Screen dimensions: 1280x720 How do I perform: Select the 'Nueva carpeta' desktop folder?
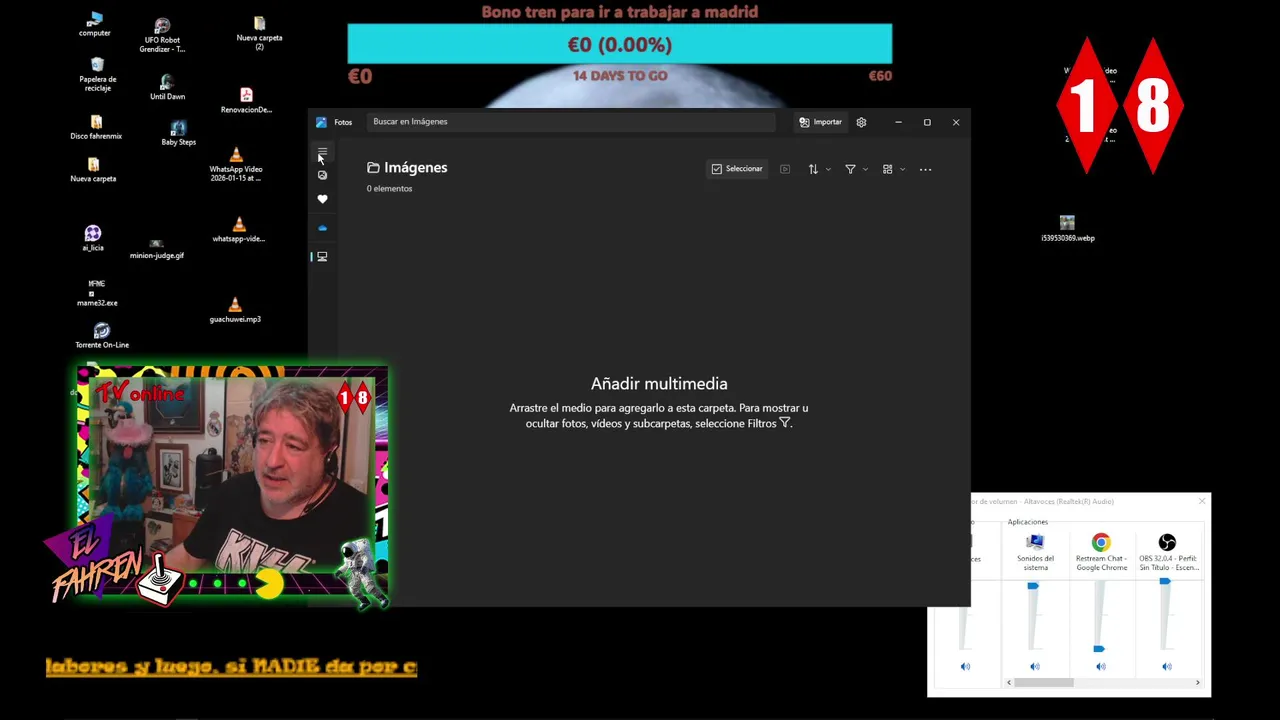coord(93,170)
